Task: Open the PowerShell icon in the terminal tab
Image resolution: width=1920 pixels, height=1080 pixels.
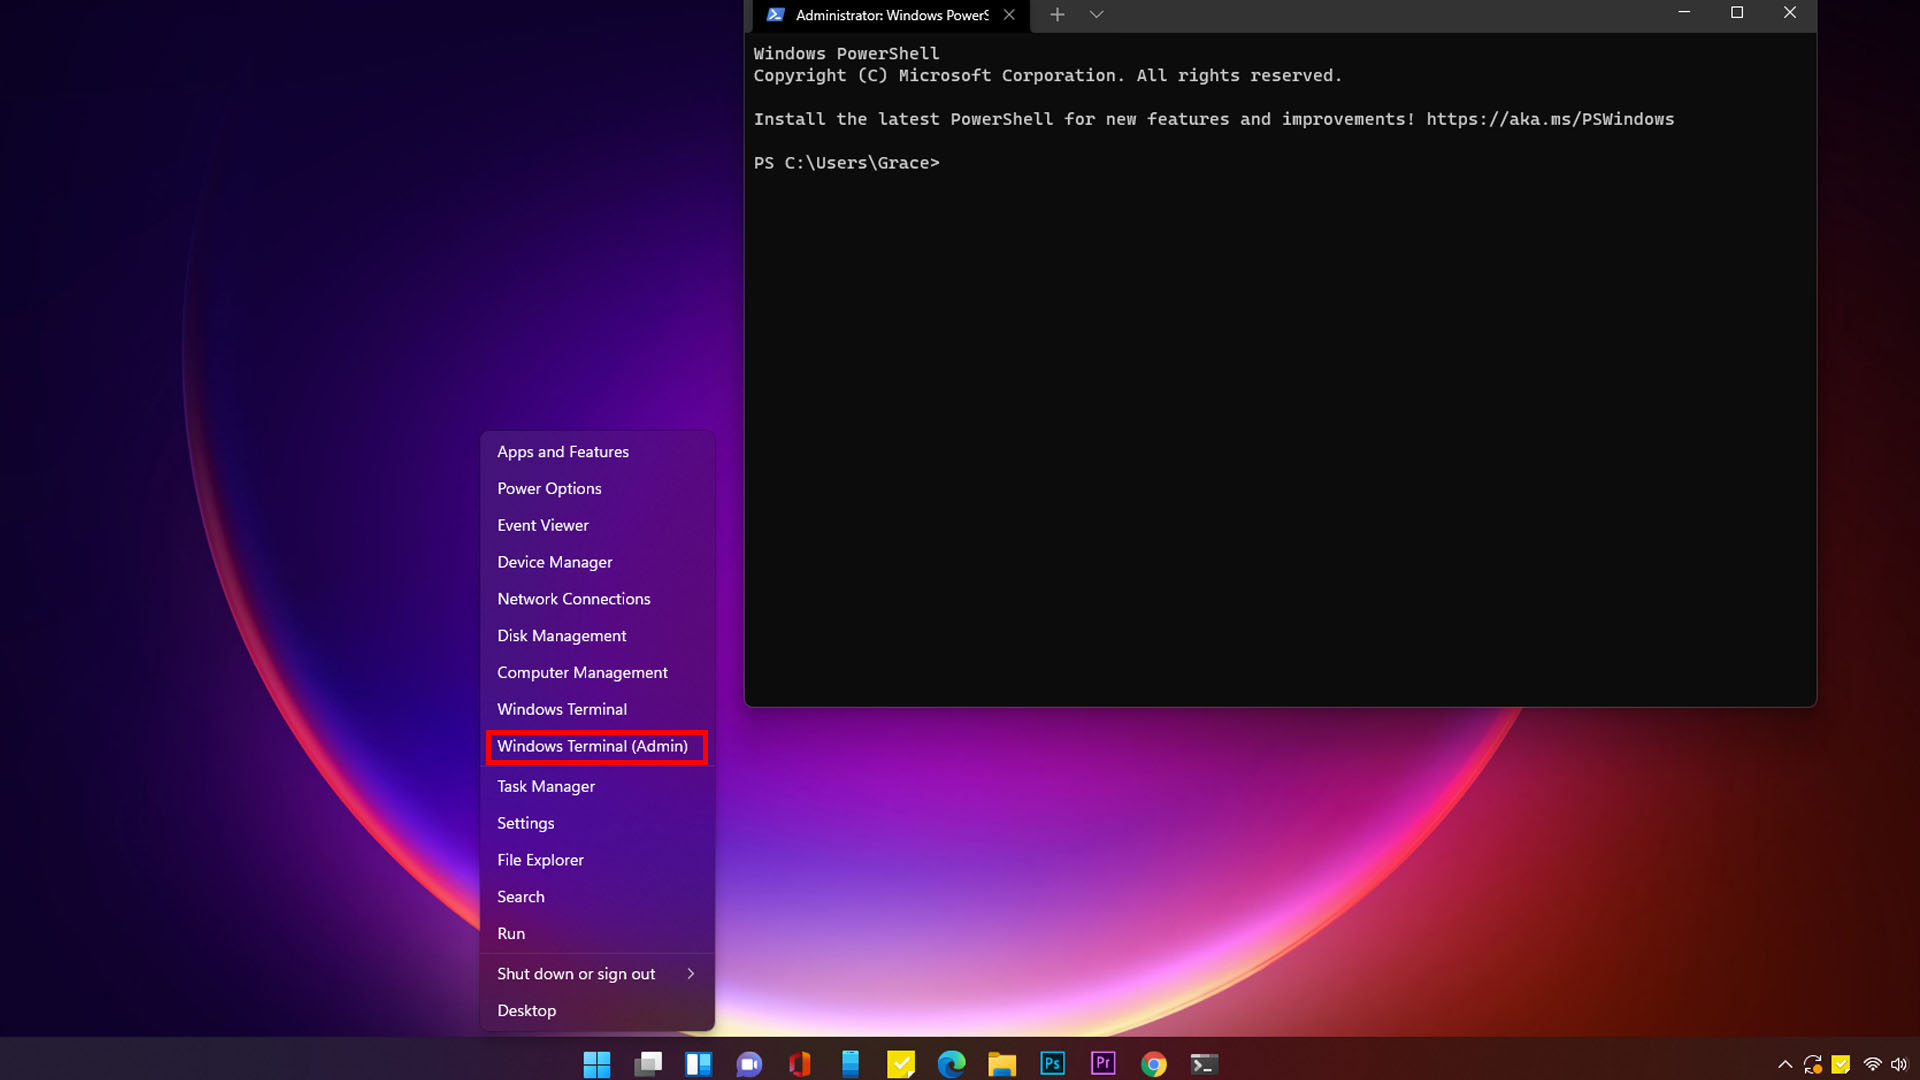Action: 777,15
